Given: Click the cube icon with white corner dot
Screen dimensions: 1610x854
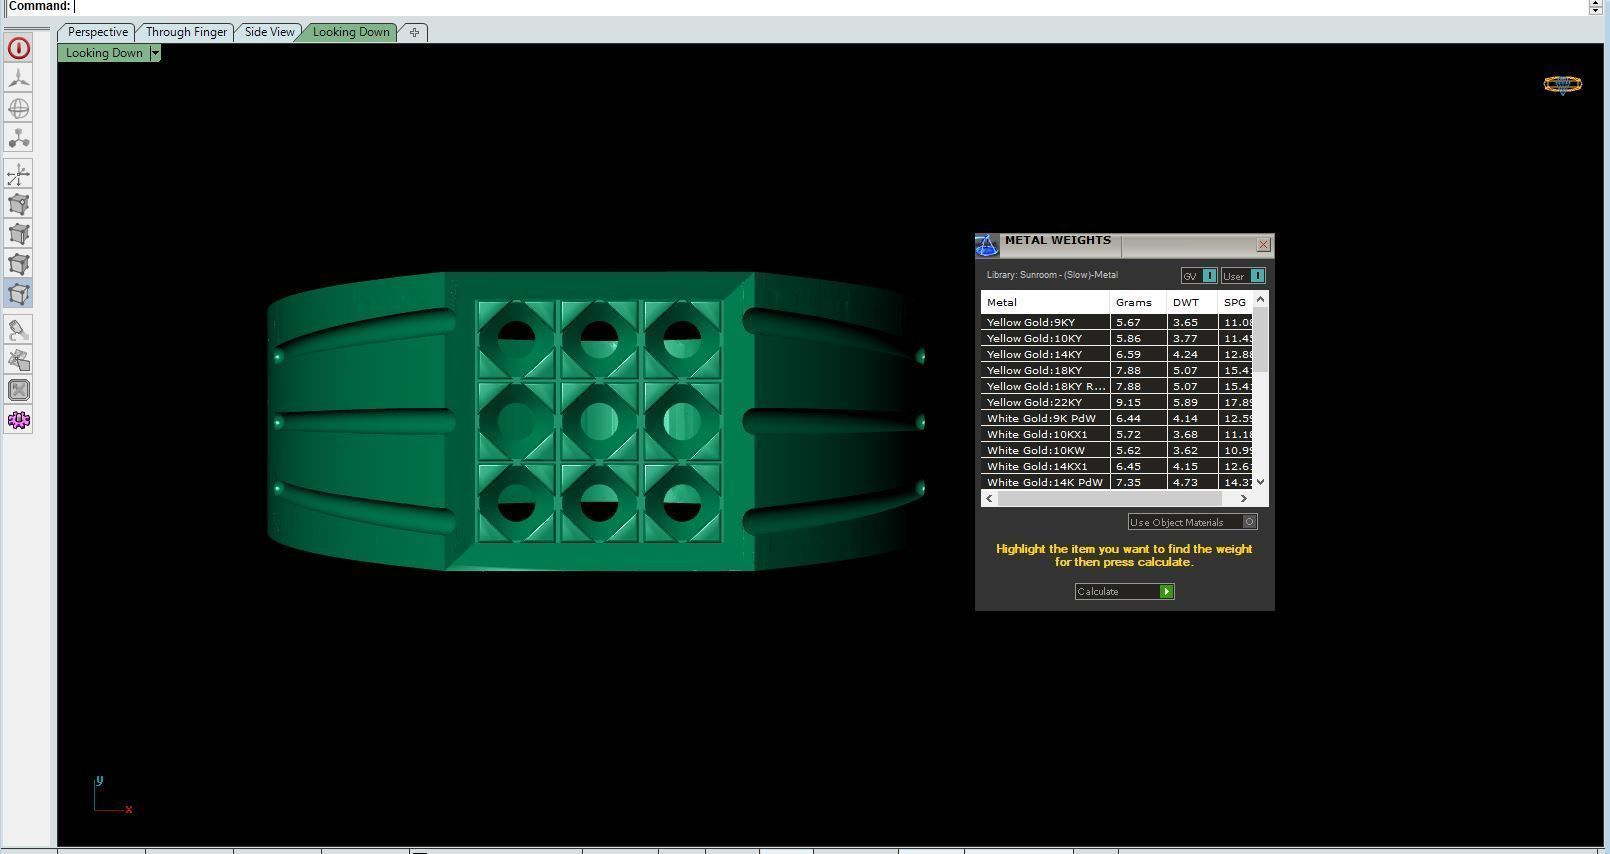Looking at the screenshot, I should tap(19, 205).
